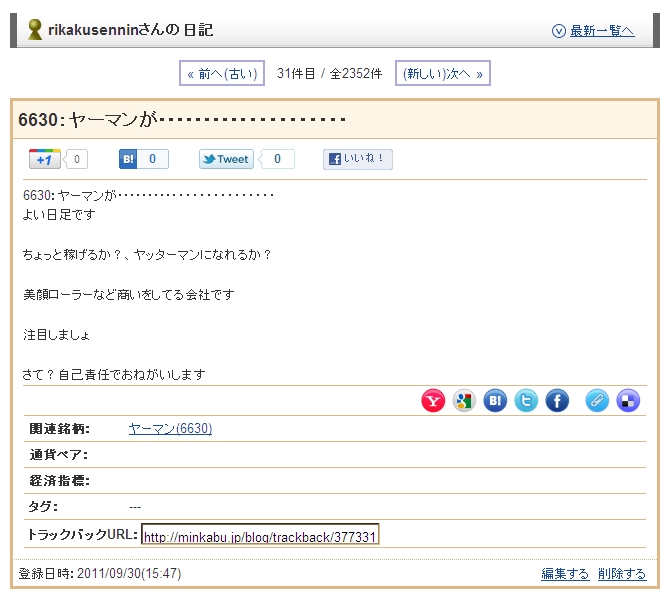Share via round blue Hatena B! icon
665x595 pixels.
(x=495, y=400)
